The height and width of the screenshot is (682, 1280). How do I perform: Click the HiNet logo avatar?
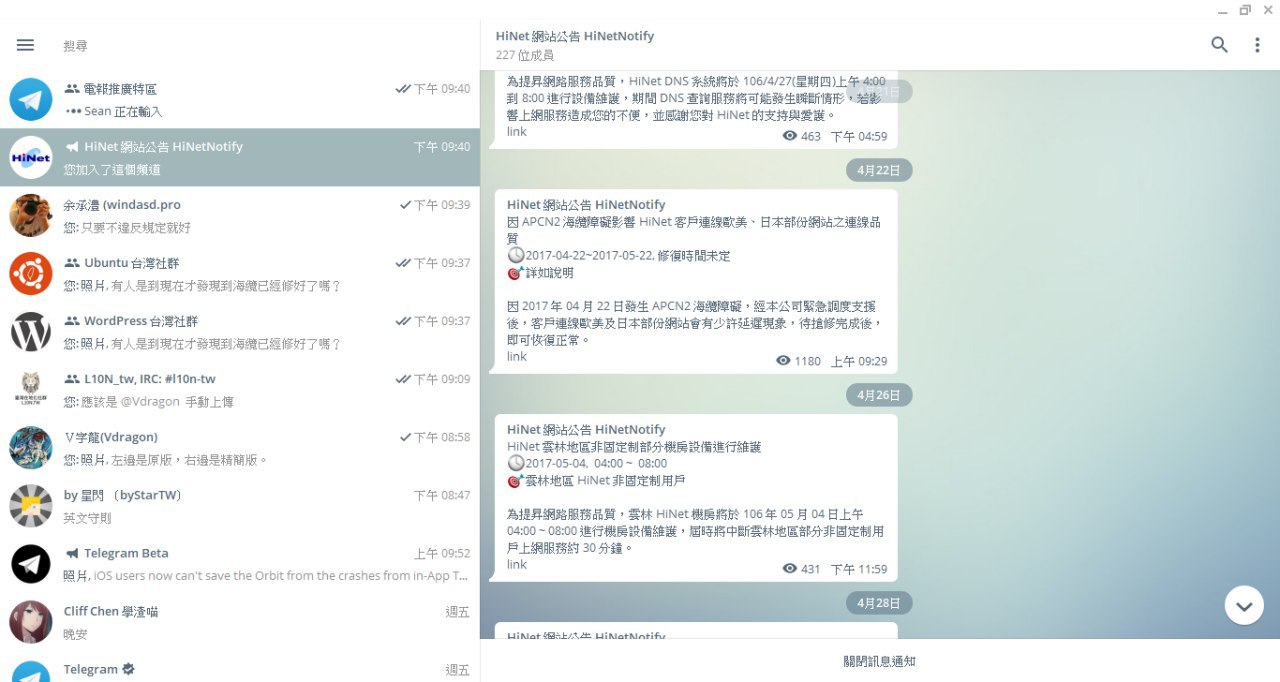(31, 157)
